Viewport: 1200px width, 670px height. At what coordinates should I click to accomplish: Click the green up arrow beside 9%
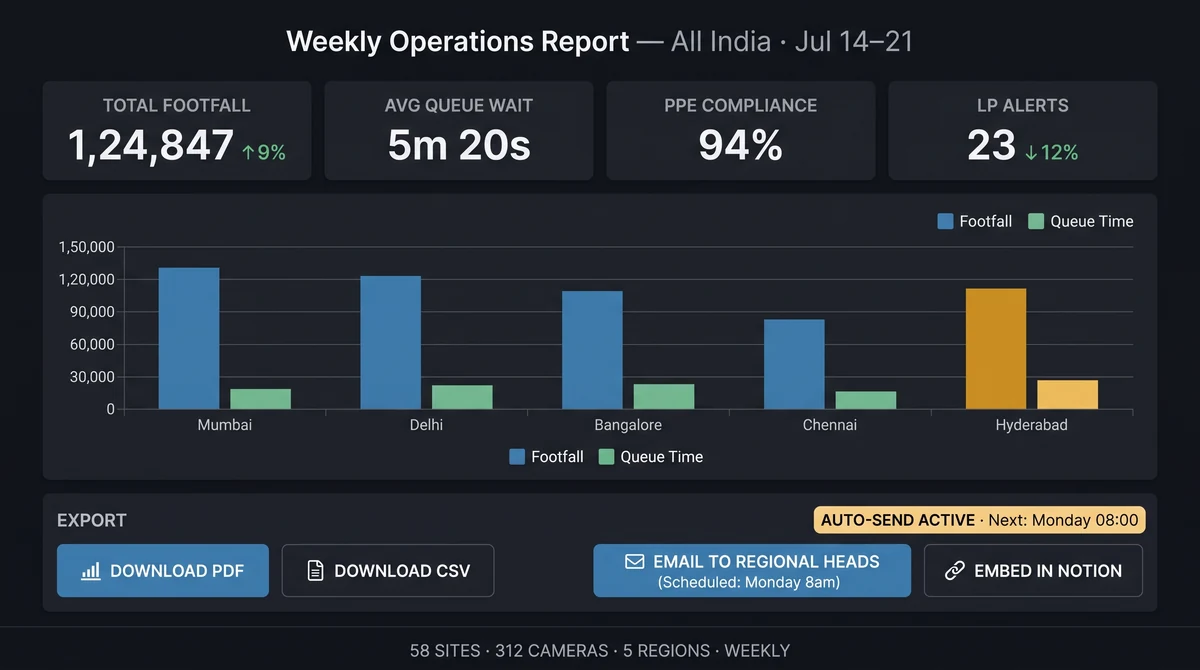click(x=248, y=152)
